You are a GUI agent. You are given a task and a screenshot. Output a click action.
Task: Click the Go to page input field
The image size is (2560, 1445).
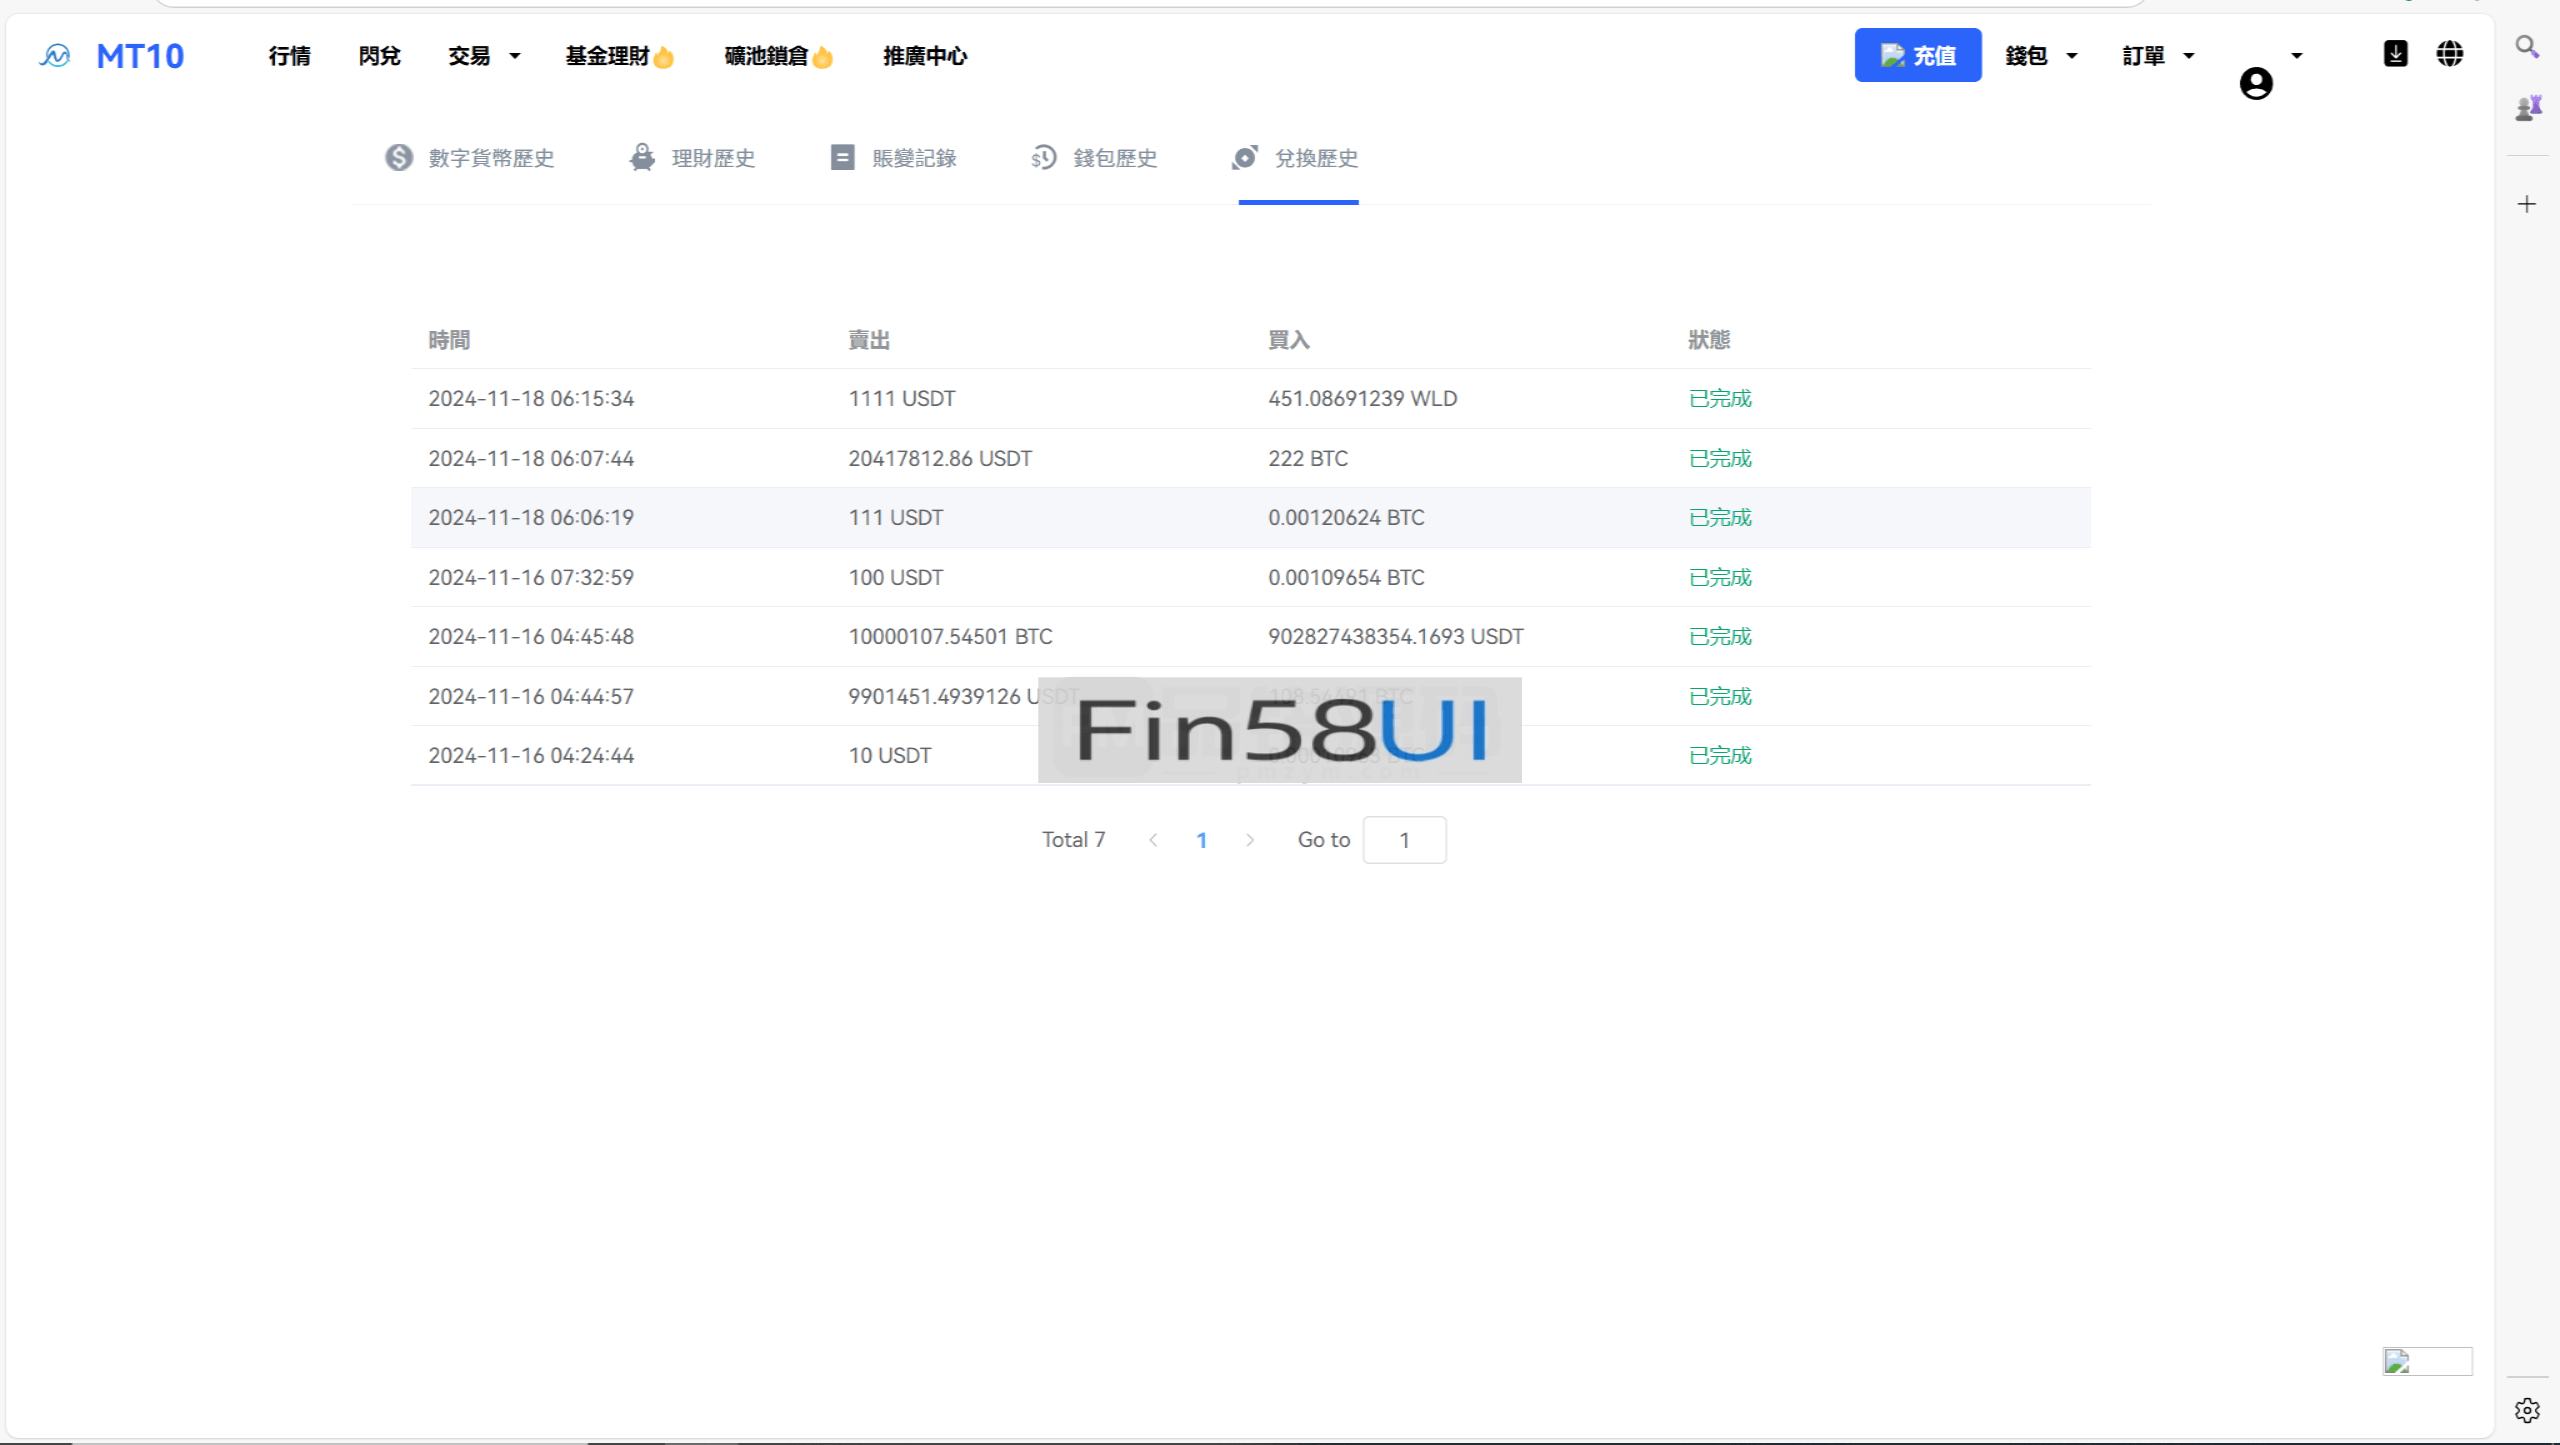1404,840
